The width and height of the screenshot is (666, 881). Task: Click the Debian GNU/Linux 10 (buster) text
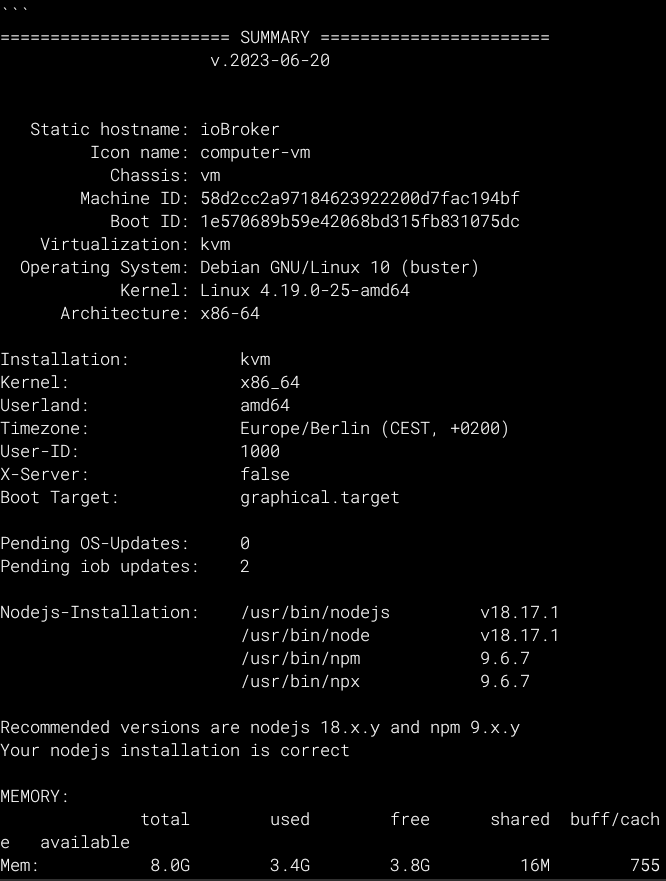click(340, 267)
